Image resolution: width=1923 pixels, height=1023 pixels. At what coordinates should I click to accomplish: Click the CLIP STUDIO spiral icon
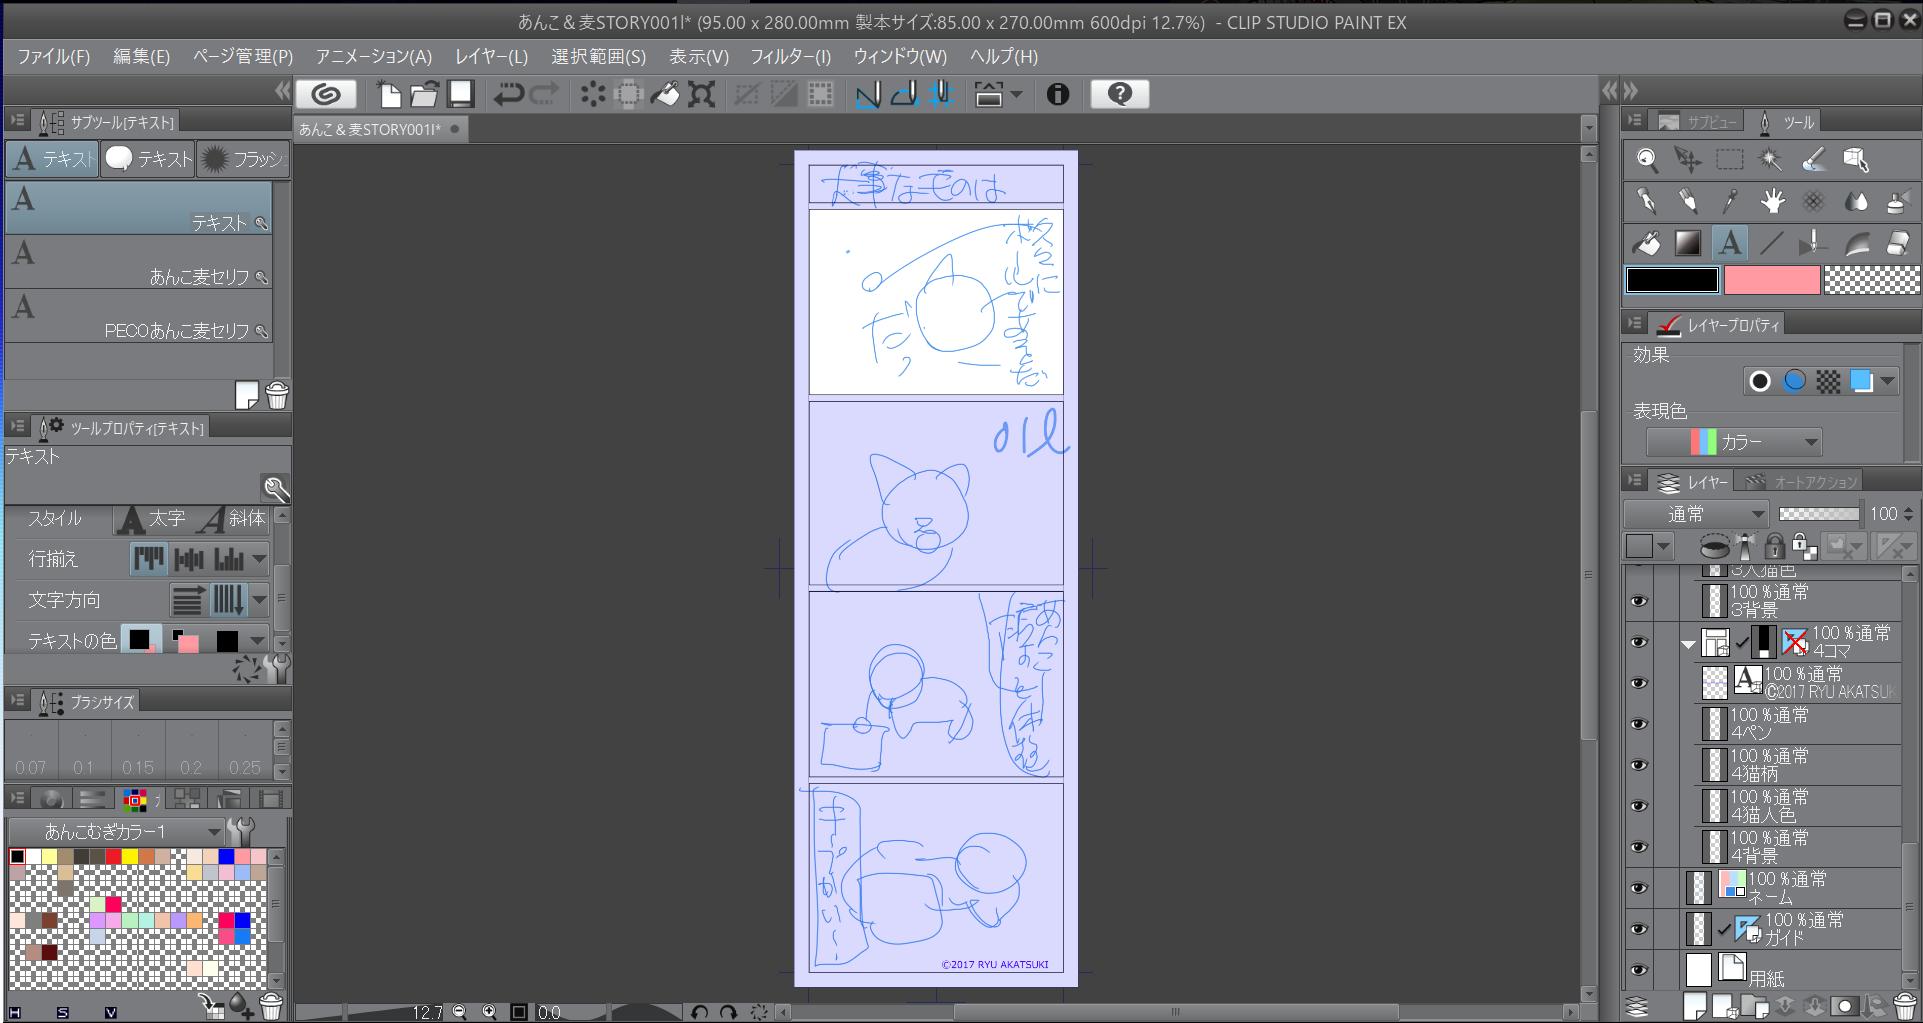point(326,94)
